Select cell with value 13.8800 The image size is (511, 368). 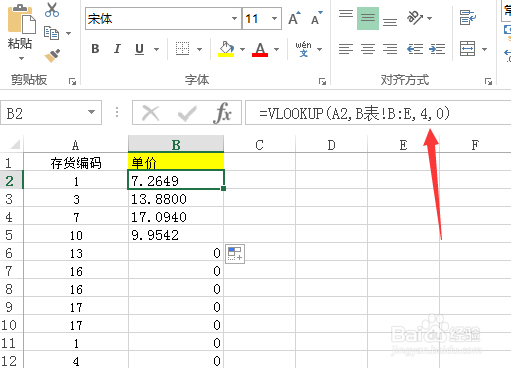176,199
